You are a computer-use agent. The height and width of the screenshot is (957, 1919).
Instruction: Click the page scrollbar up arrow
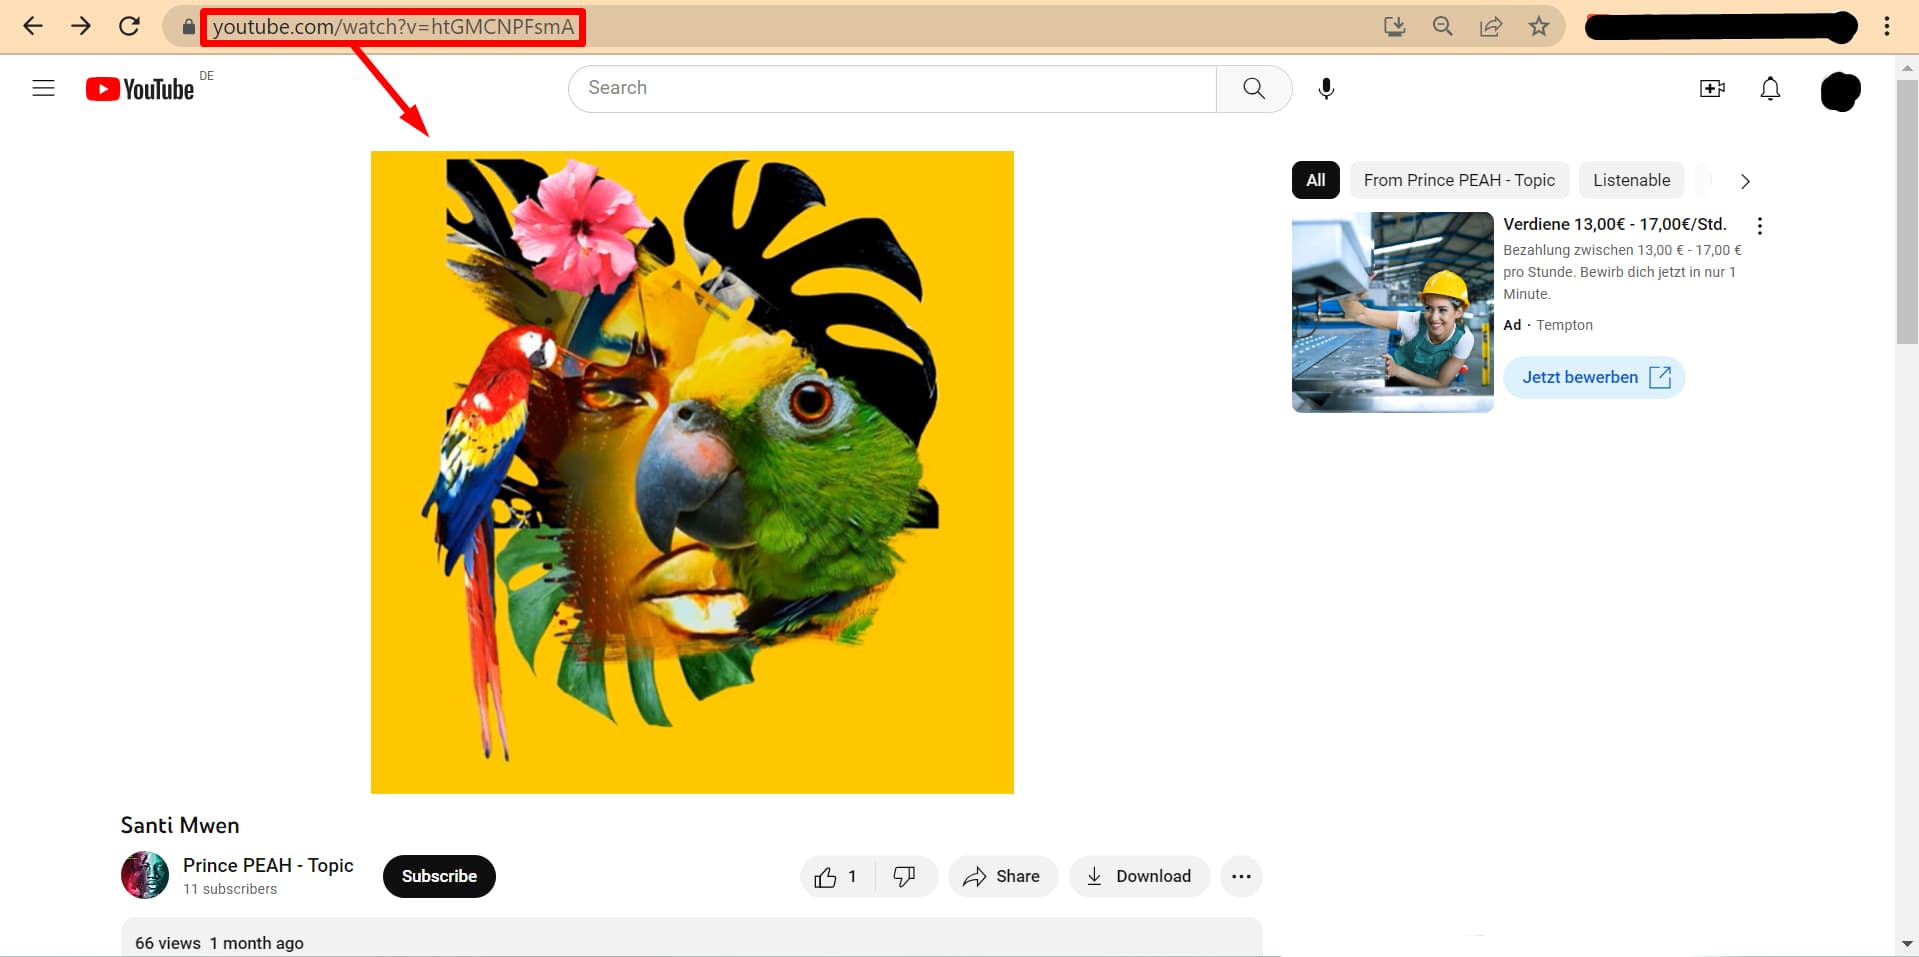click(1906, 68)
